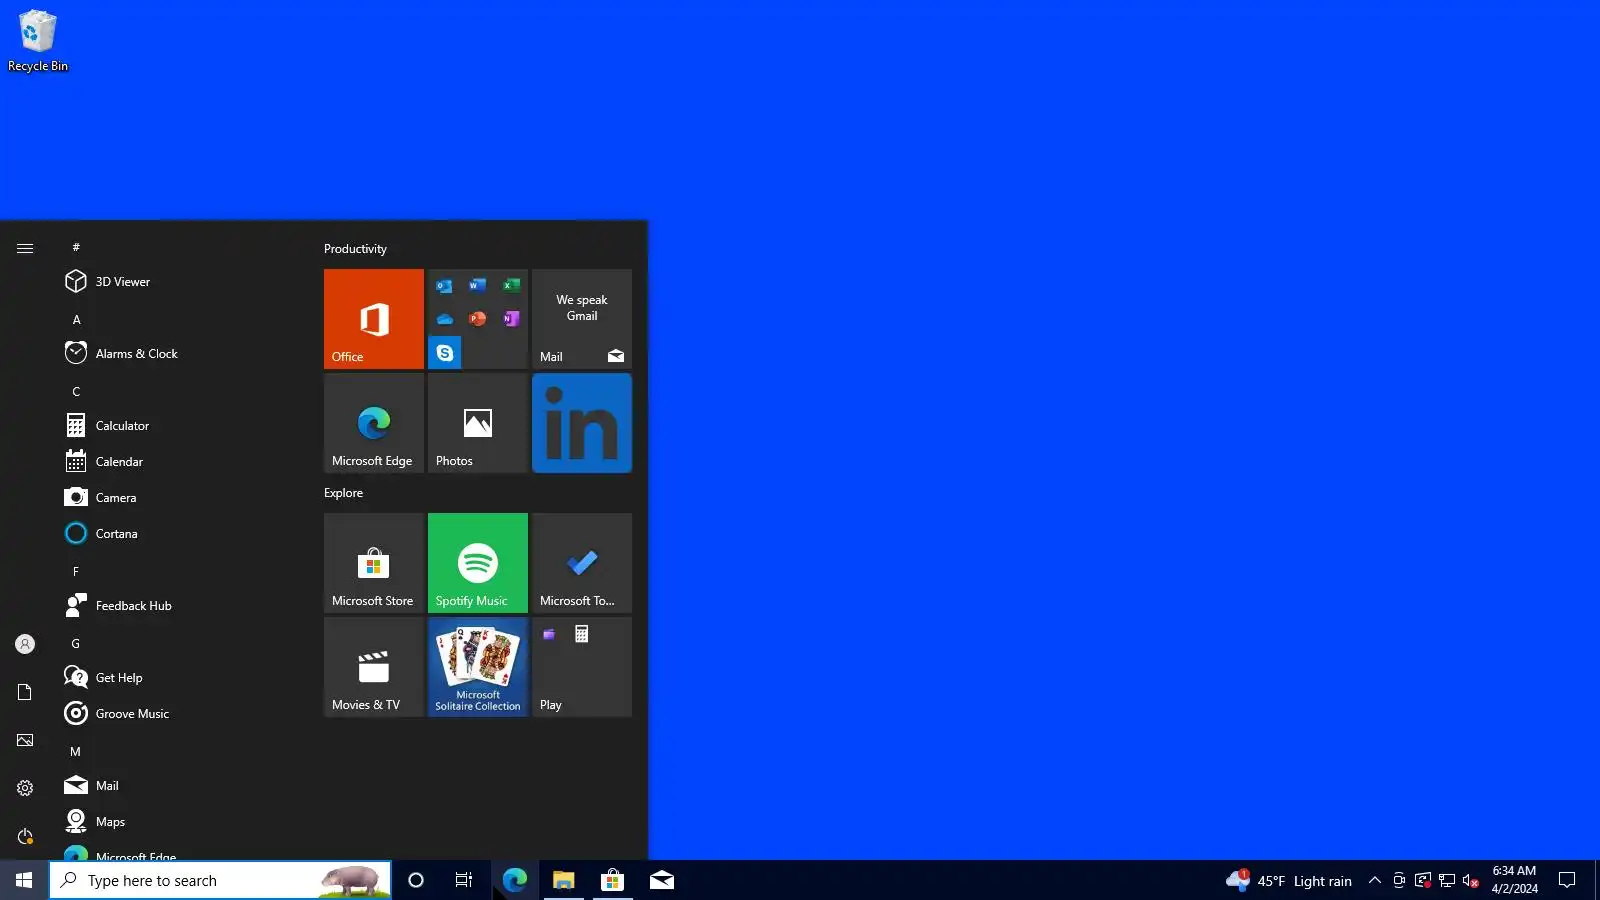Viewport: 1600px width, 900px height.
Task: Open the Mail live tile
Action: [582, 319]
